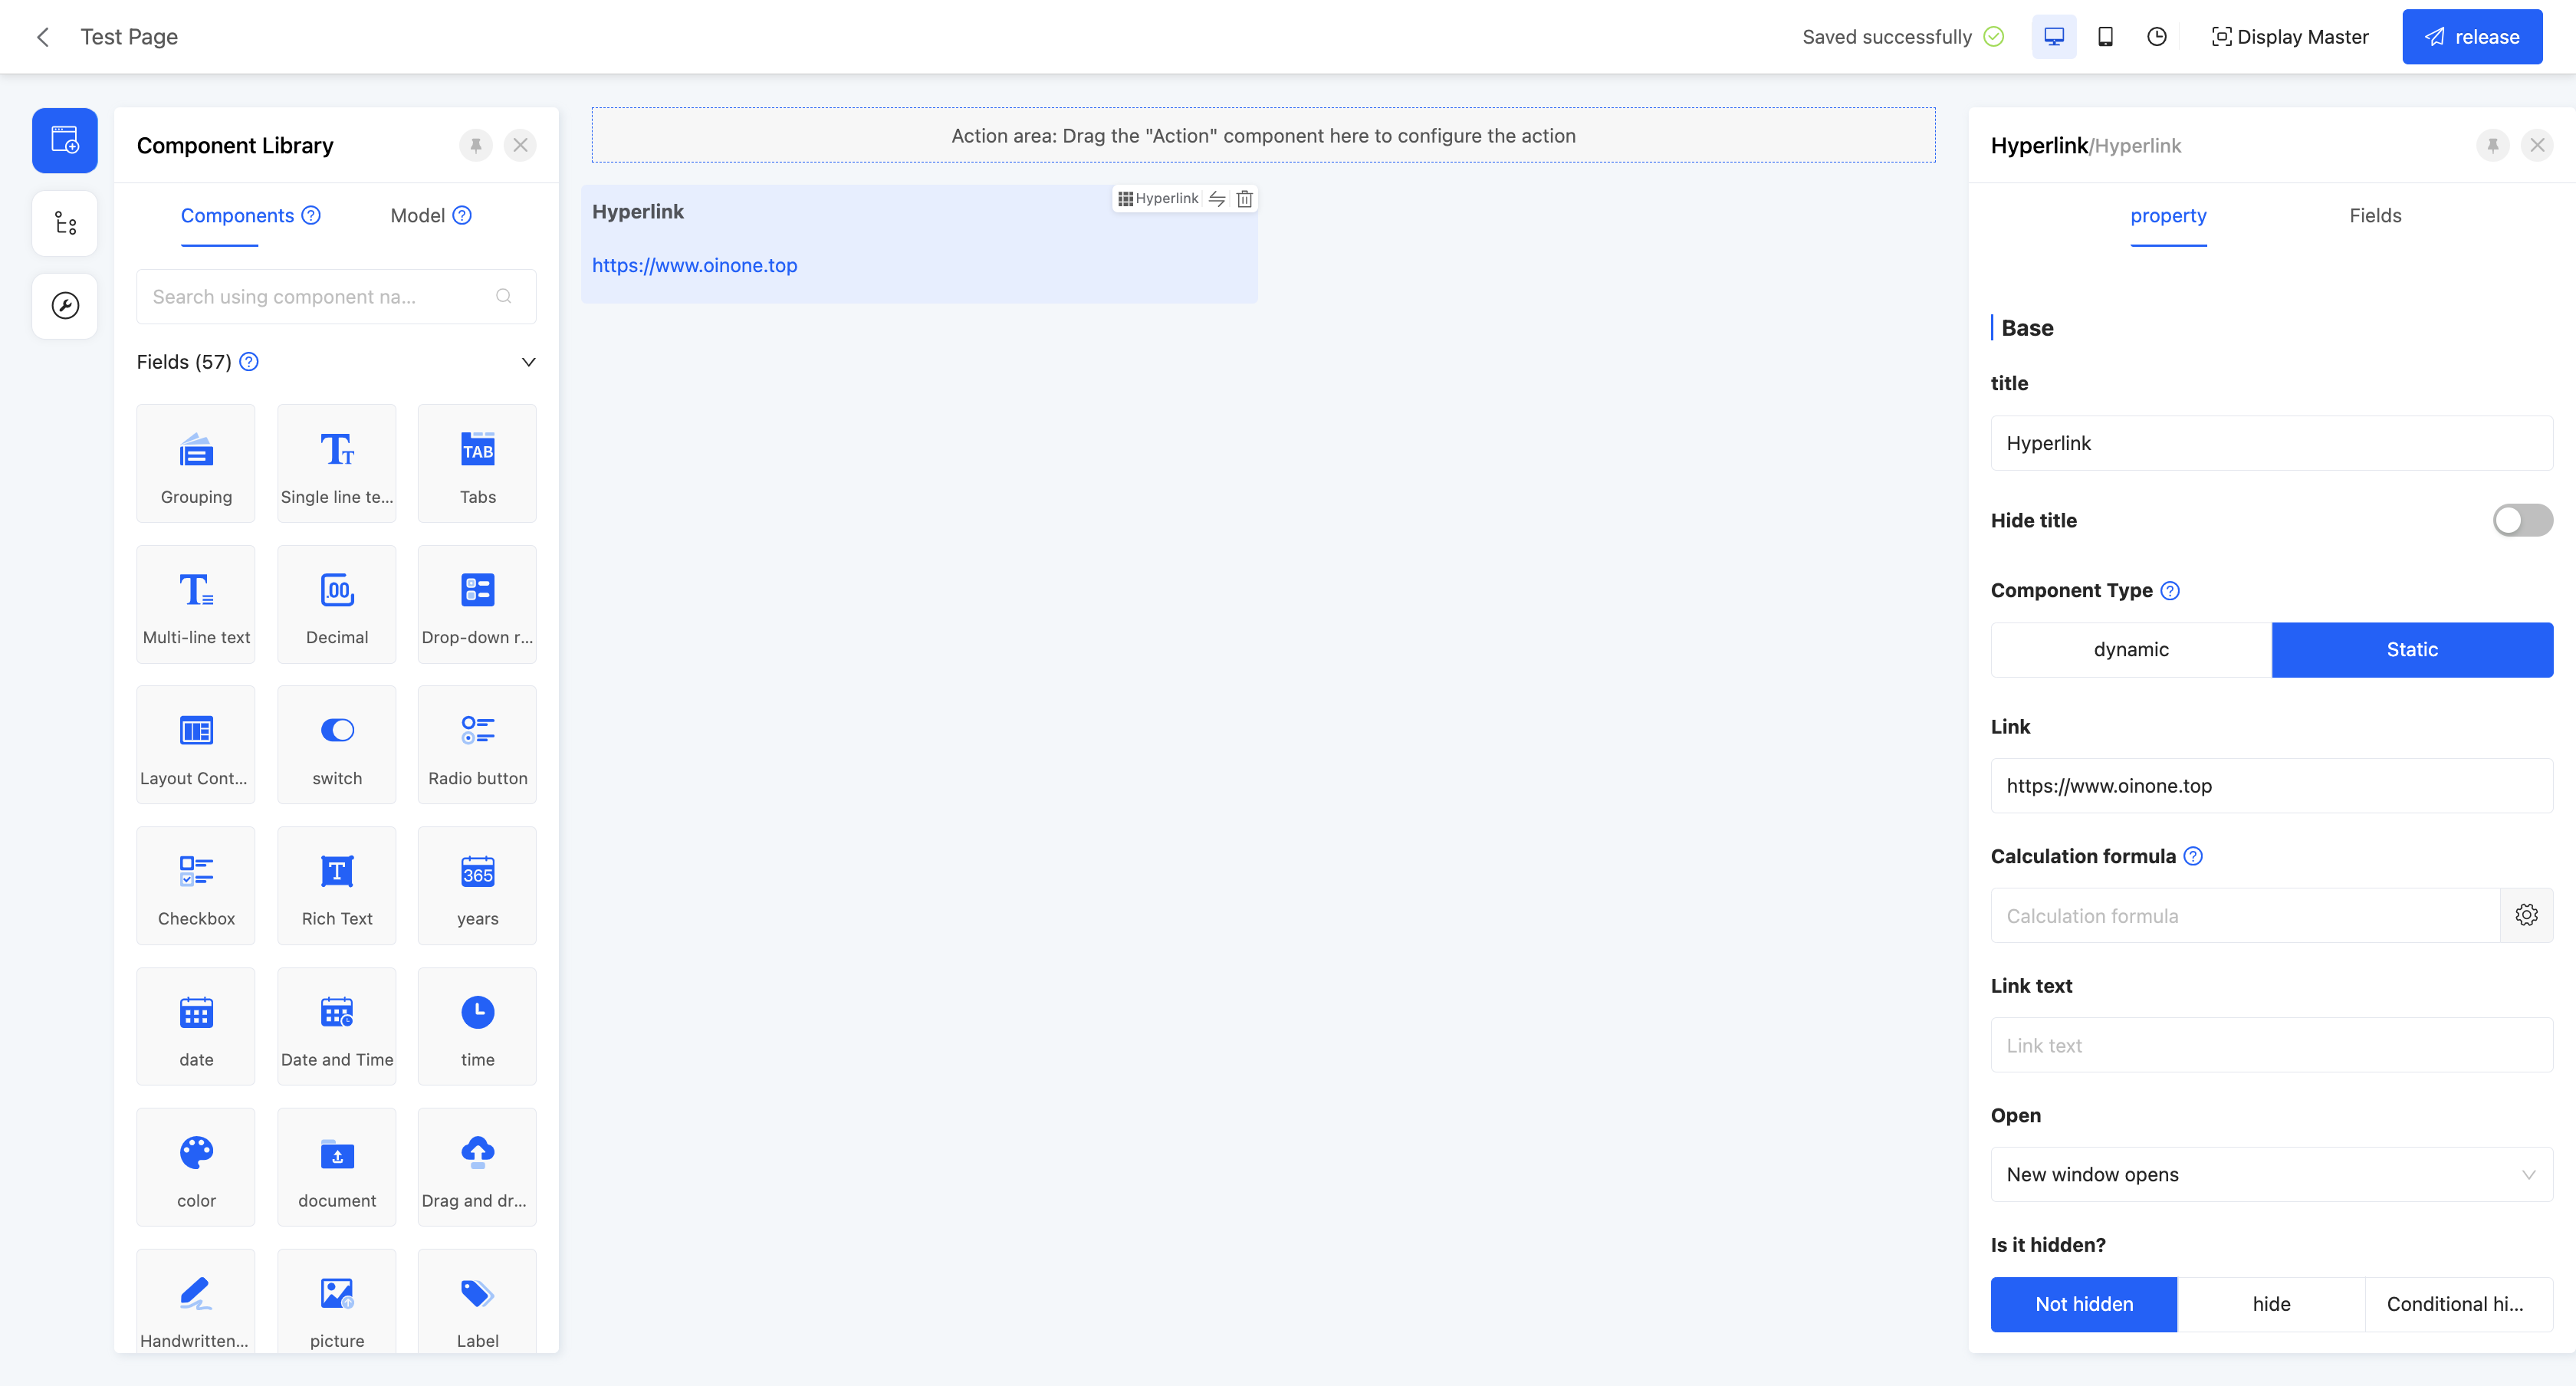This screenshot has width=2576, height=1386.
Task: Open calculation formula settings gear
Action: (x=2526, y=915)
